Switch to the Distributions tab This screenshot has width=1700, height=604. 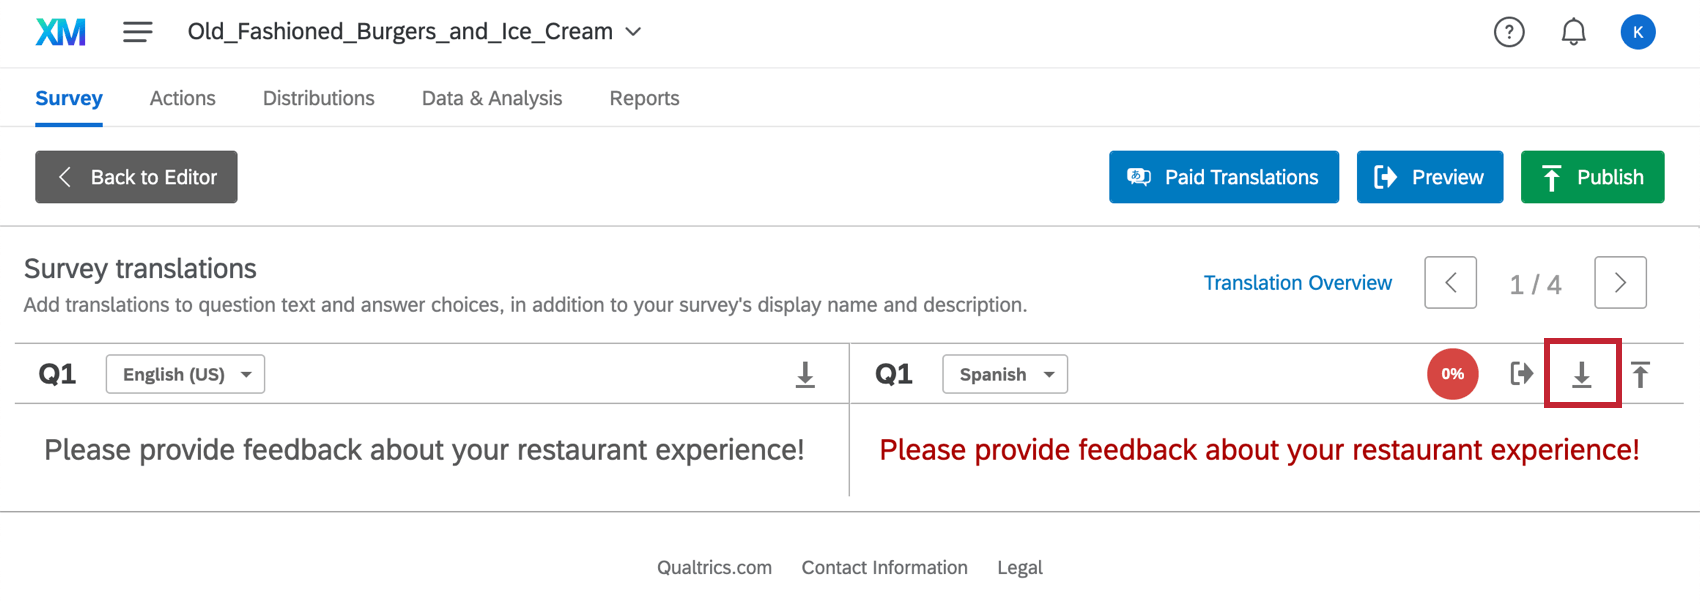tap(318, 98)
